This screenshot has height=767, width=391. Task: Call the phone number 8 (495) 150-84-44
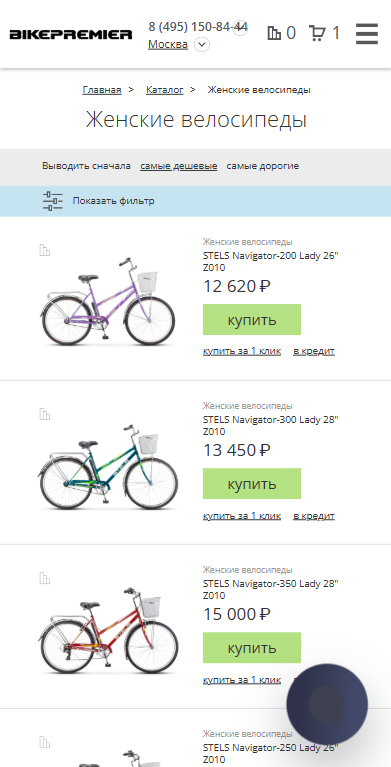[198, 26]
